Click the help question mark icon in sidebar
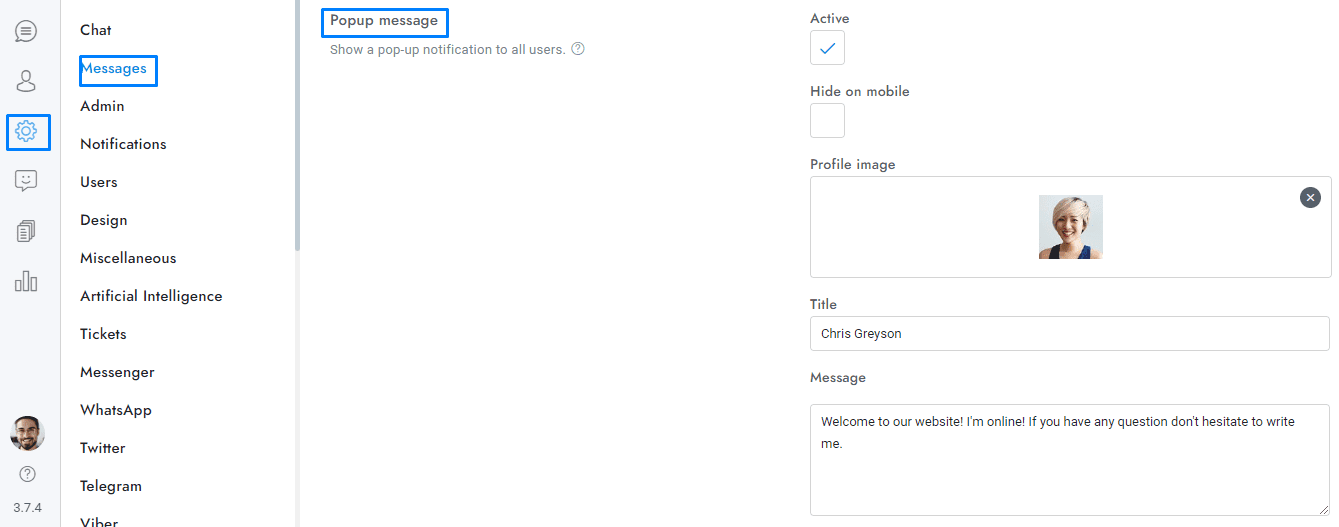This screenshot has width=1339, height=527. [27, 474]
